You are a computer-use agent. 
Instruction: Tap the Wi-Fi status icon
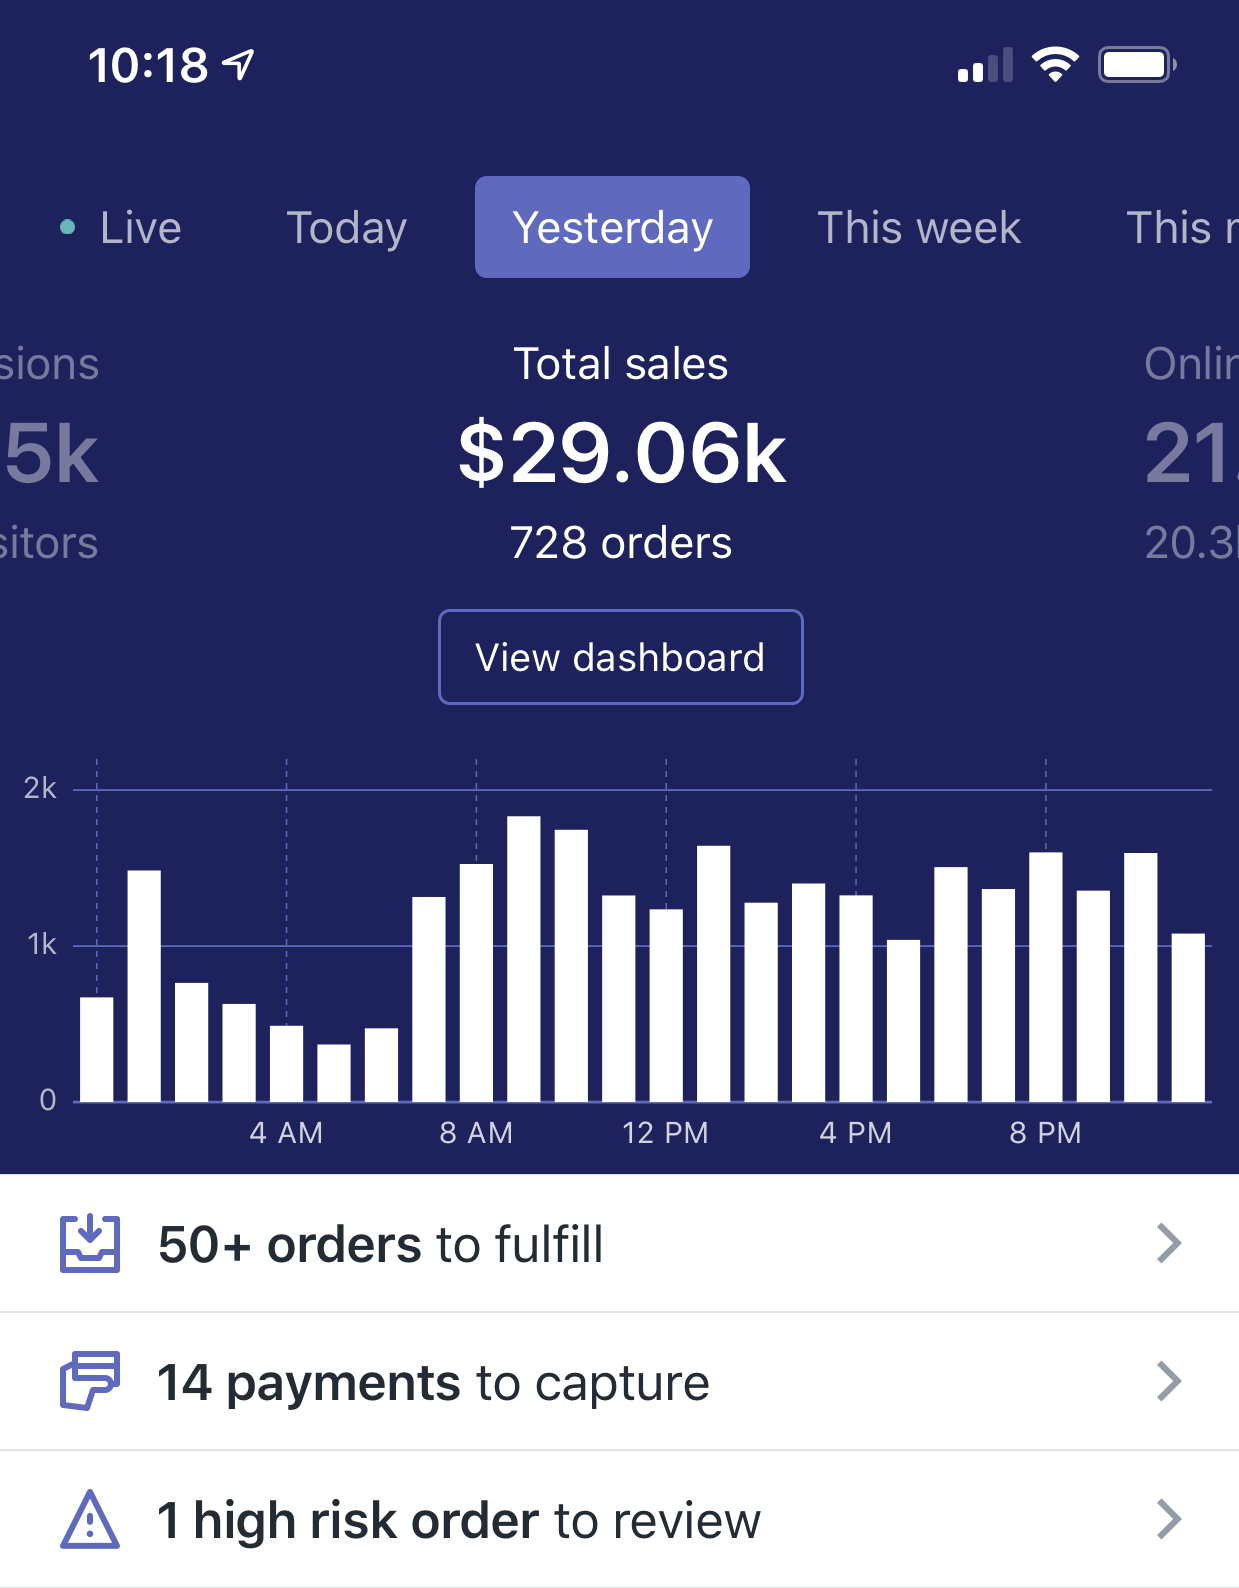tap(1054, 65)
